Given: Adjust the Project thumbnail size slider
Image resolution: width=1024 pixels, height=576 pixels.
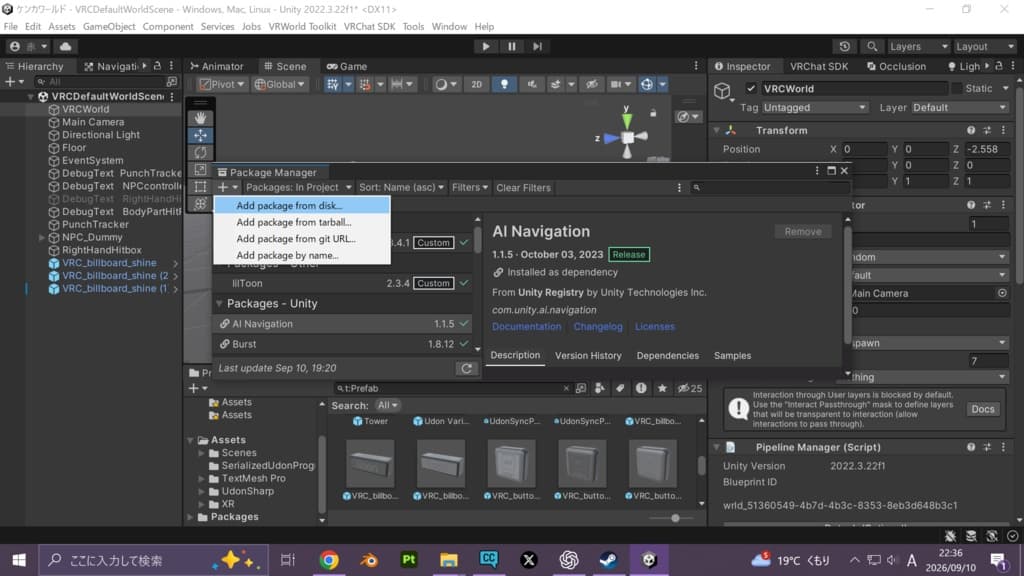Looking at the screenshot, I should click(675, 518).
